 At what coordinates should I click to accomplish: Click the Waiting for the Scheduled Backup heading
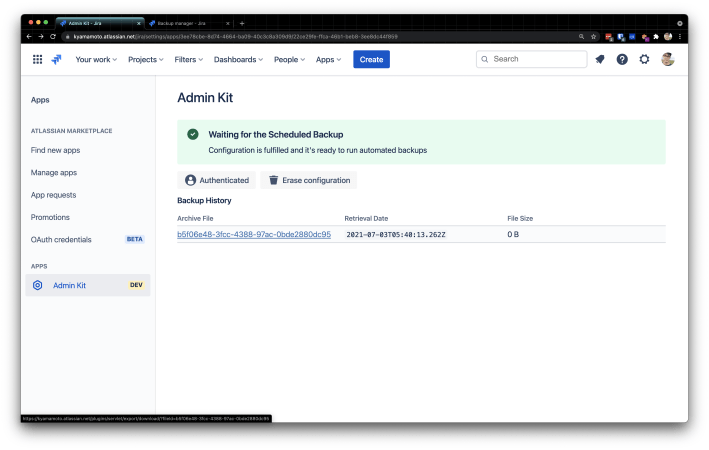tap(276, 134)
